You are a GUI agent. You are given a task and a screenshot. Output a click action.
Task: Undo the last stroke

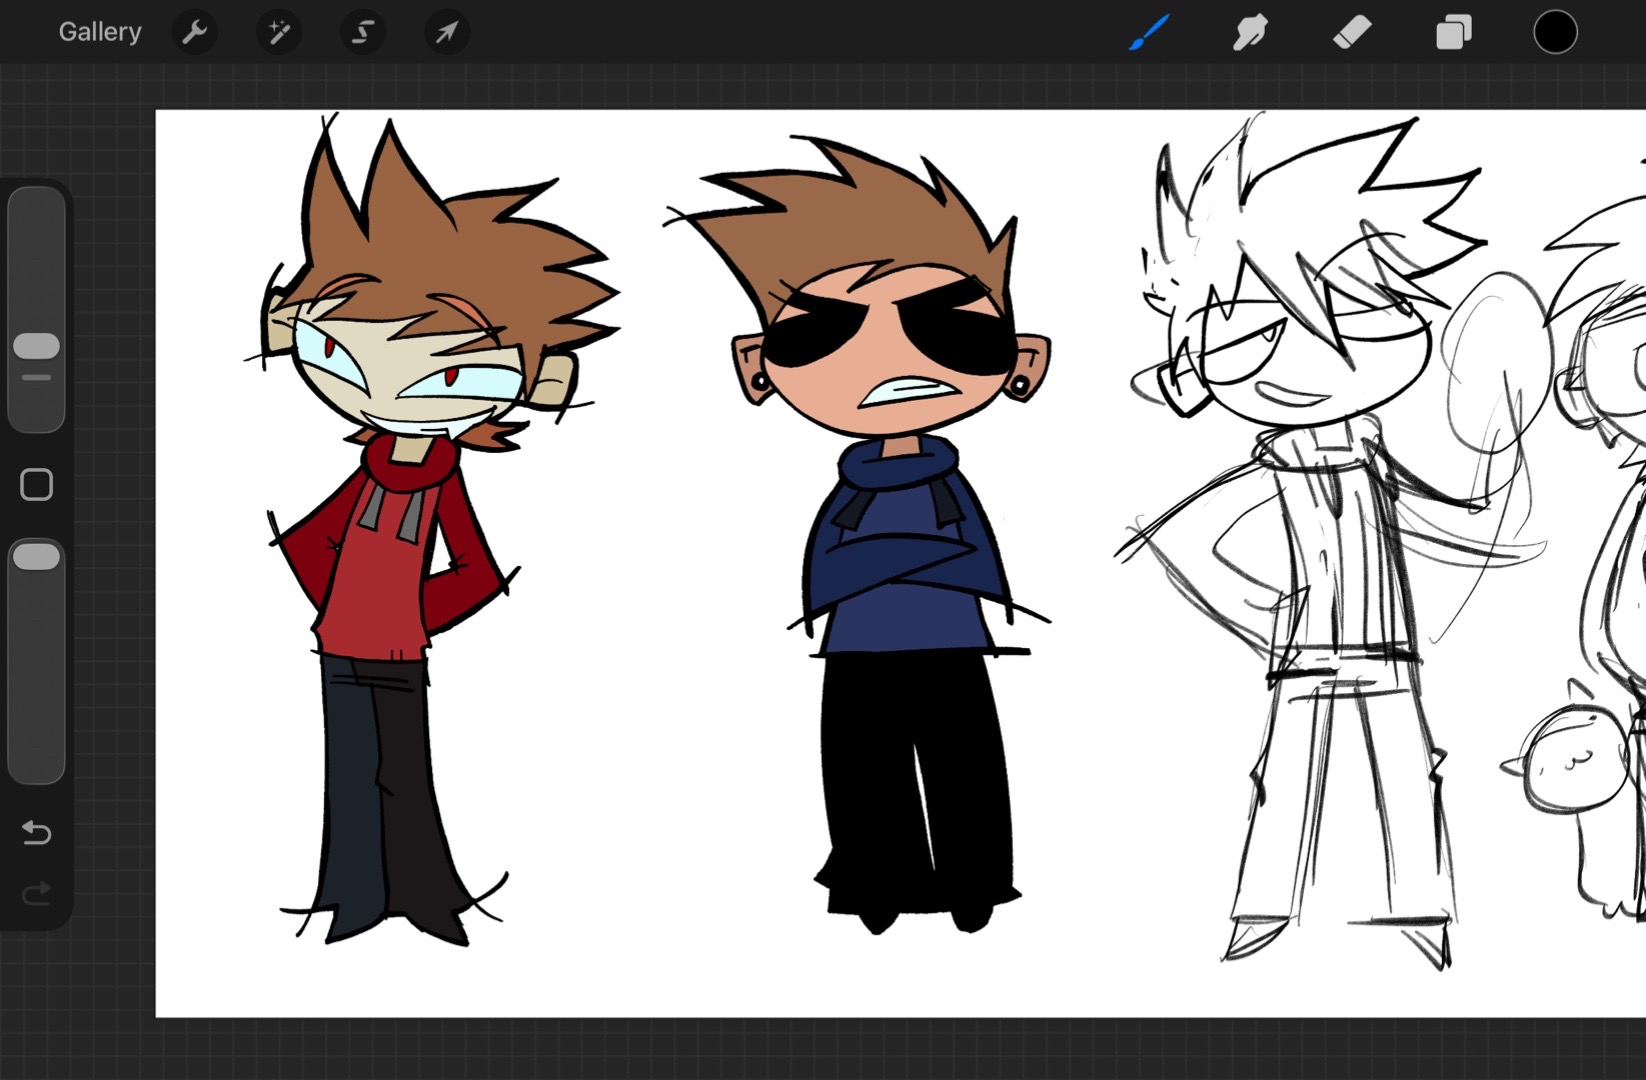37,832
